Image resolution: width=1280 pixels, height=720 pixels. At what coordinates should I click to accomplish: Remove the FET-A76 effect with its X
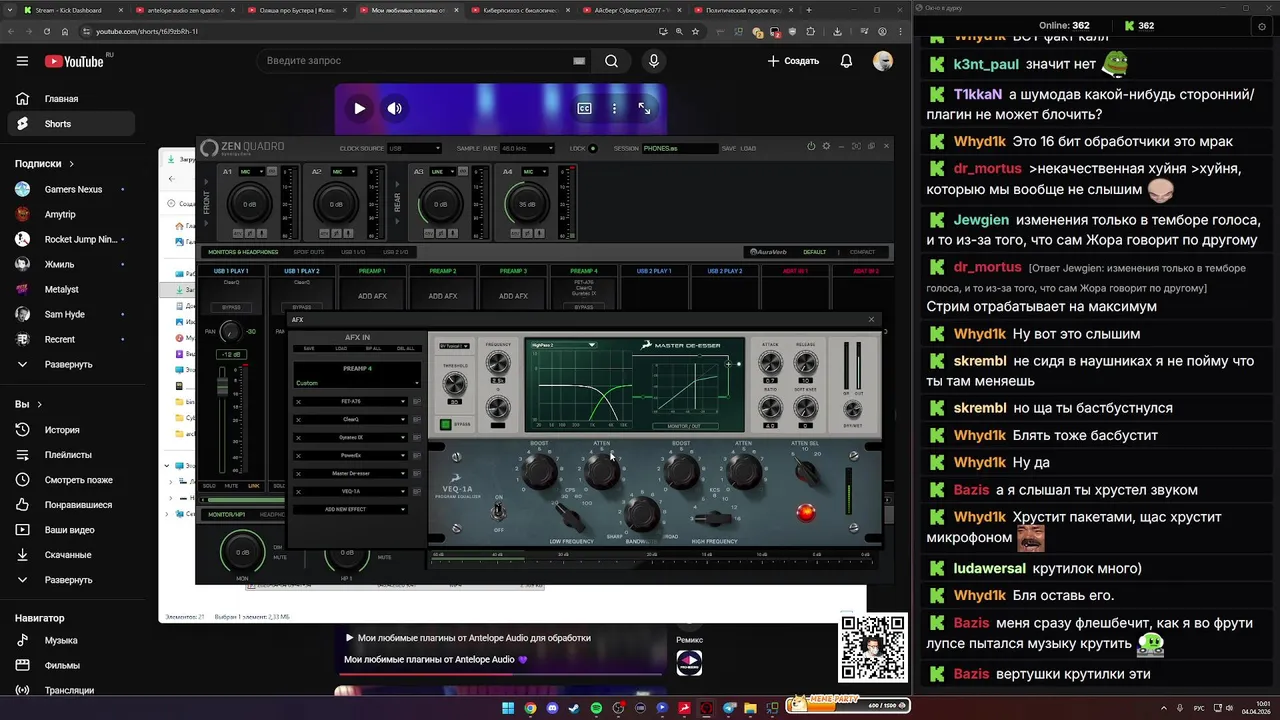(298, 402)
